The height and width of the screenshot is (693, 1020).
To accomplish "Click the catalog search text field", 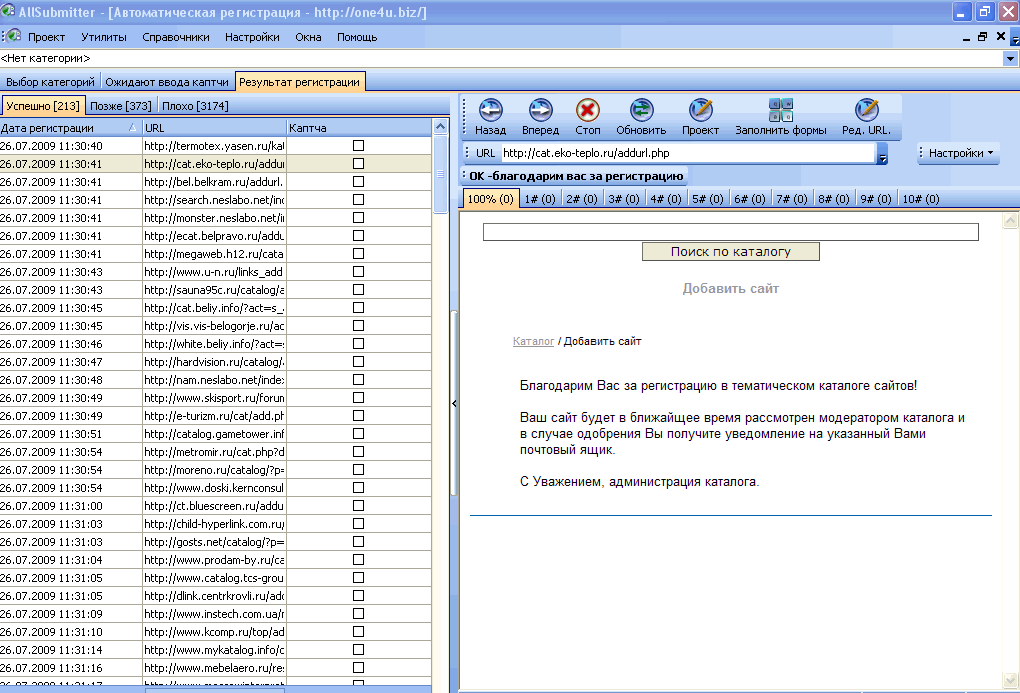I will point(730,232).
